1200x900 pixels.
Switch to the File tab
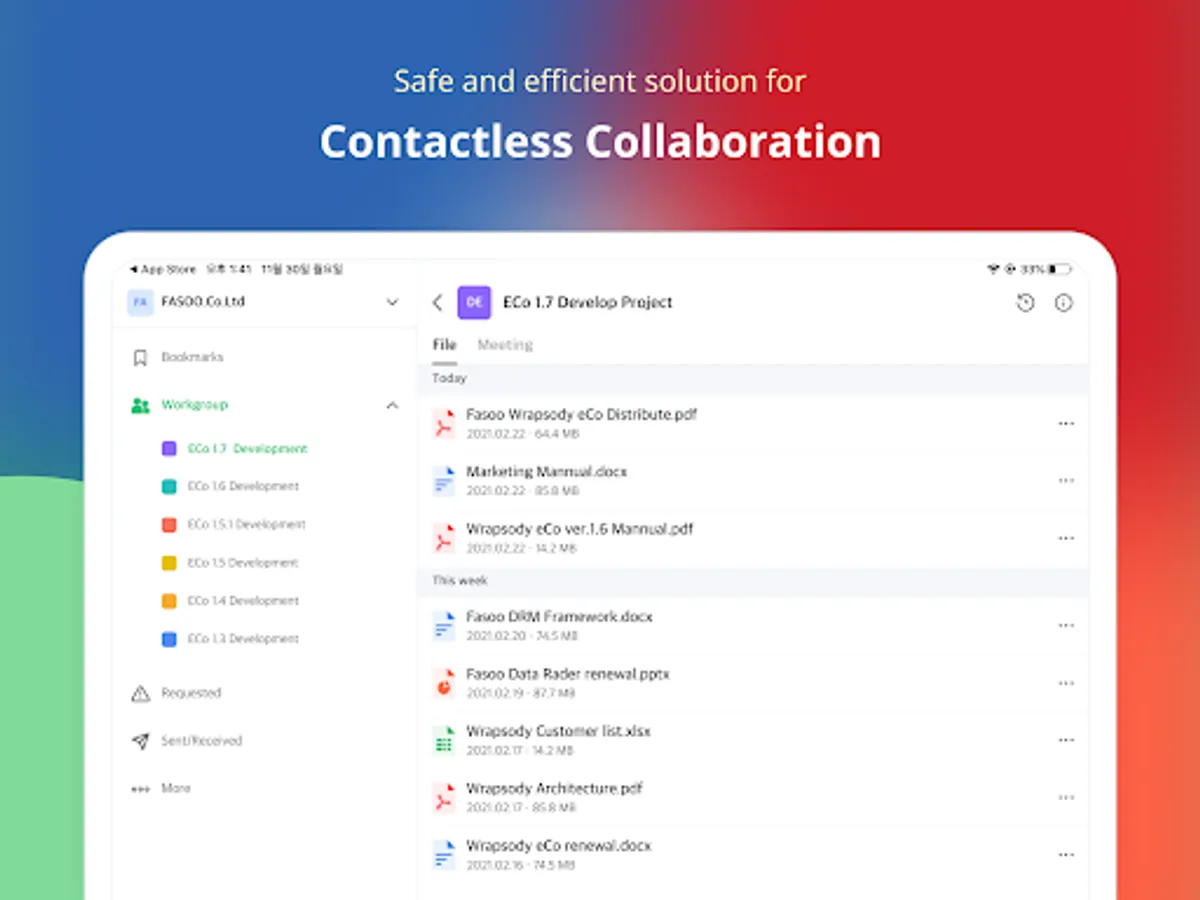tap(444, 345)
